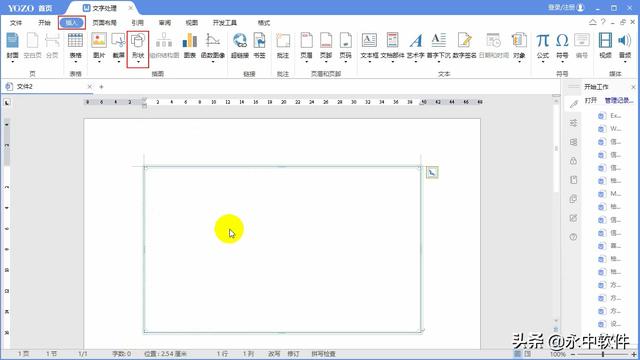Click the 文档部件 document parts icon
Viewport: 640px width, 360px height.
point(392,41)
